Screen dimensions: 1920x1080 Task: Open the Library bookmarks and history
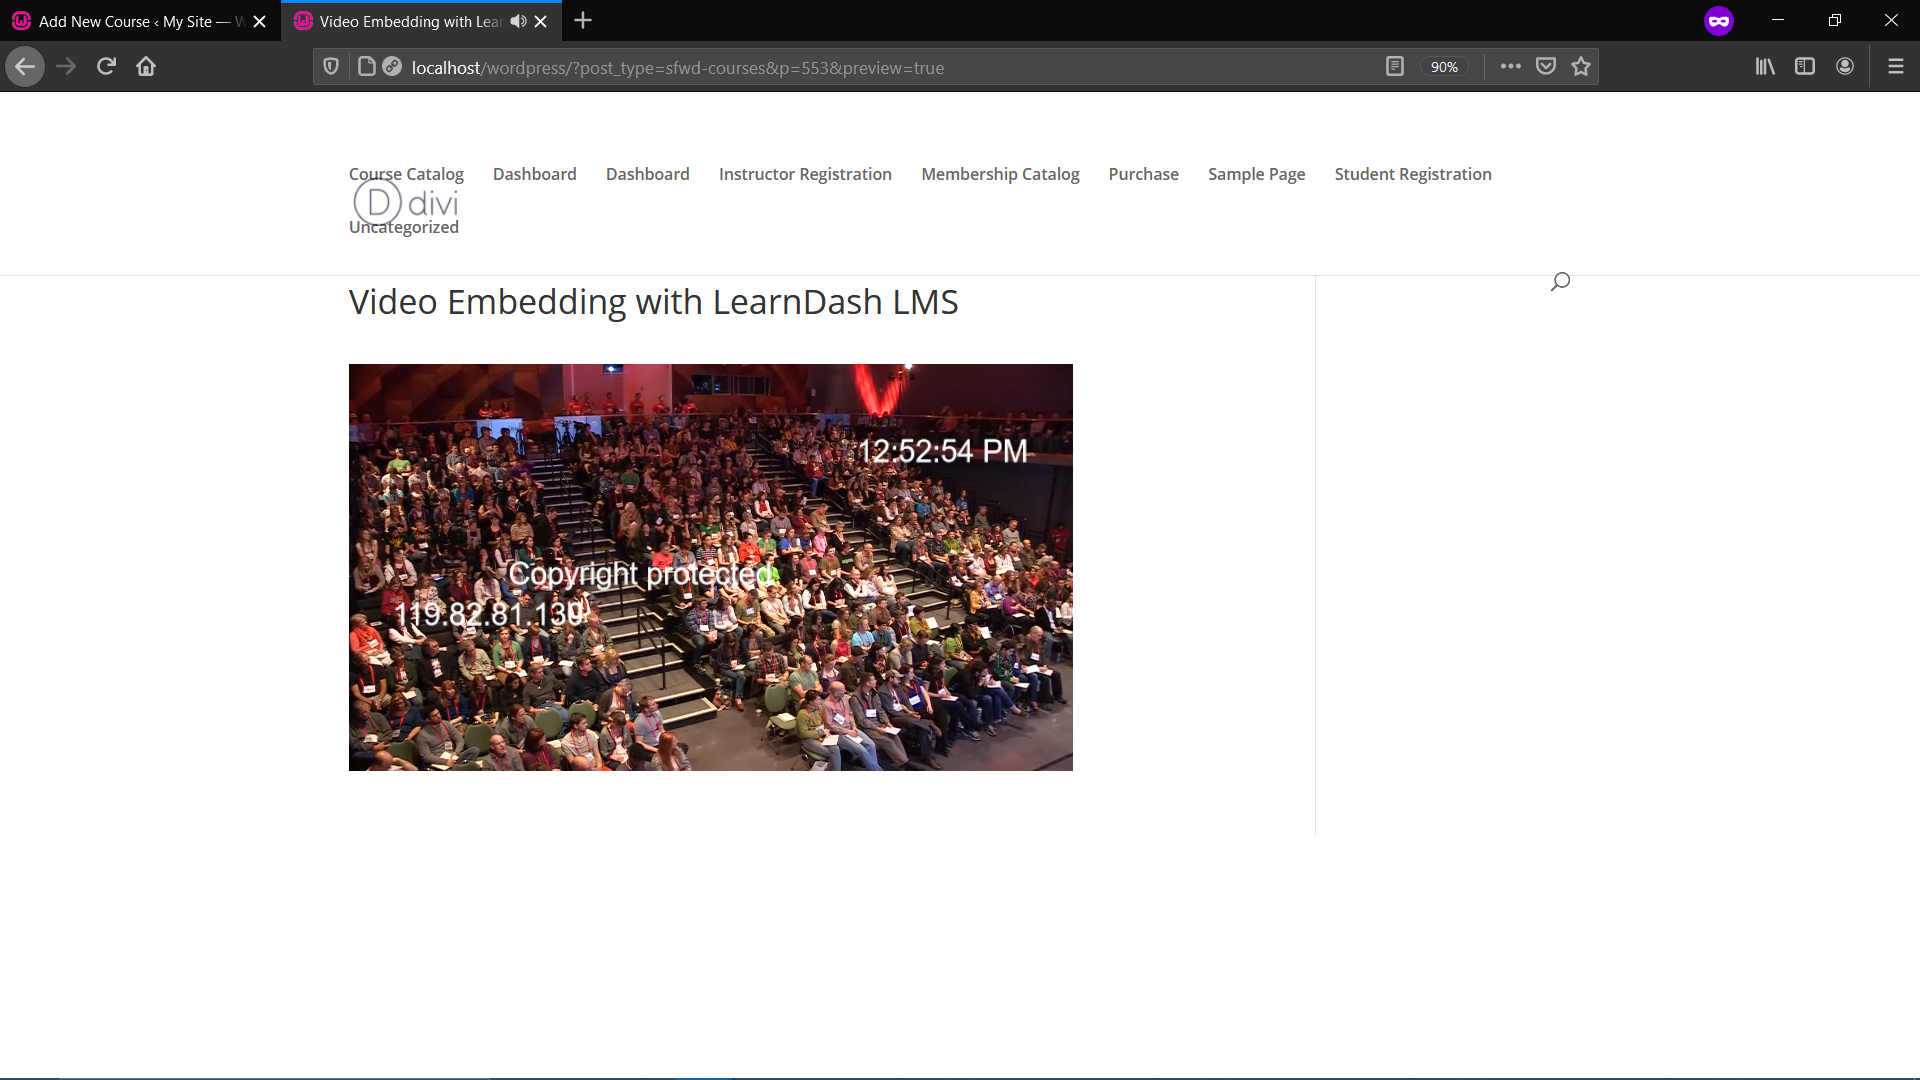(1765, 67)
